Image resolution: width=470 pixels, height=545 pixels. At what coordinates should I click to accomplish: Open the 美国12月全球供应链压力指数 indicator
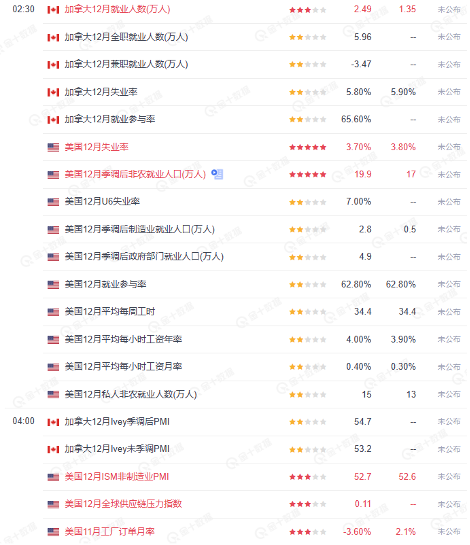point(123,504)
